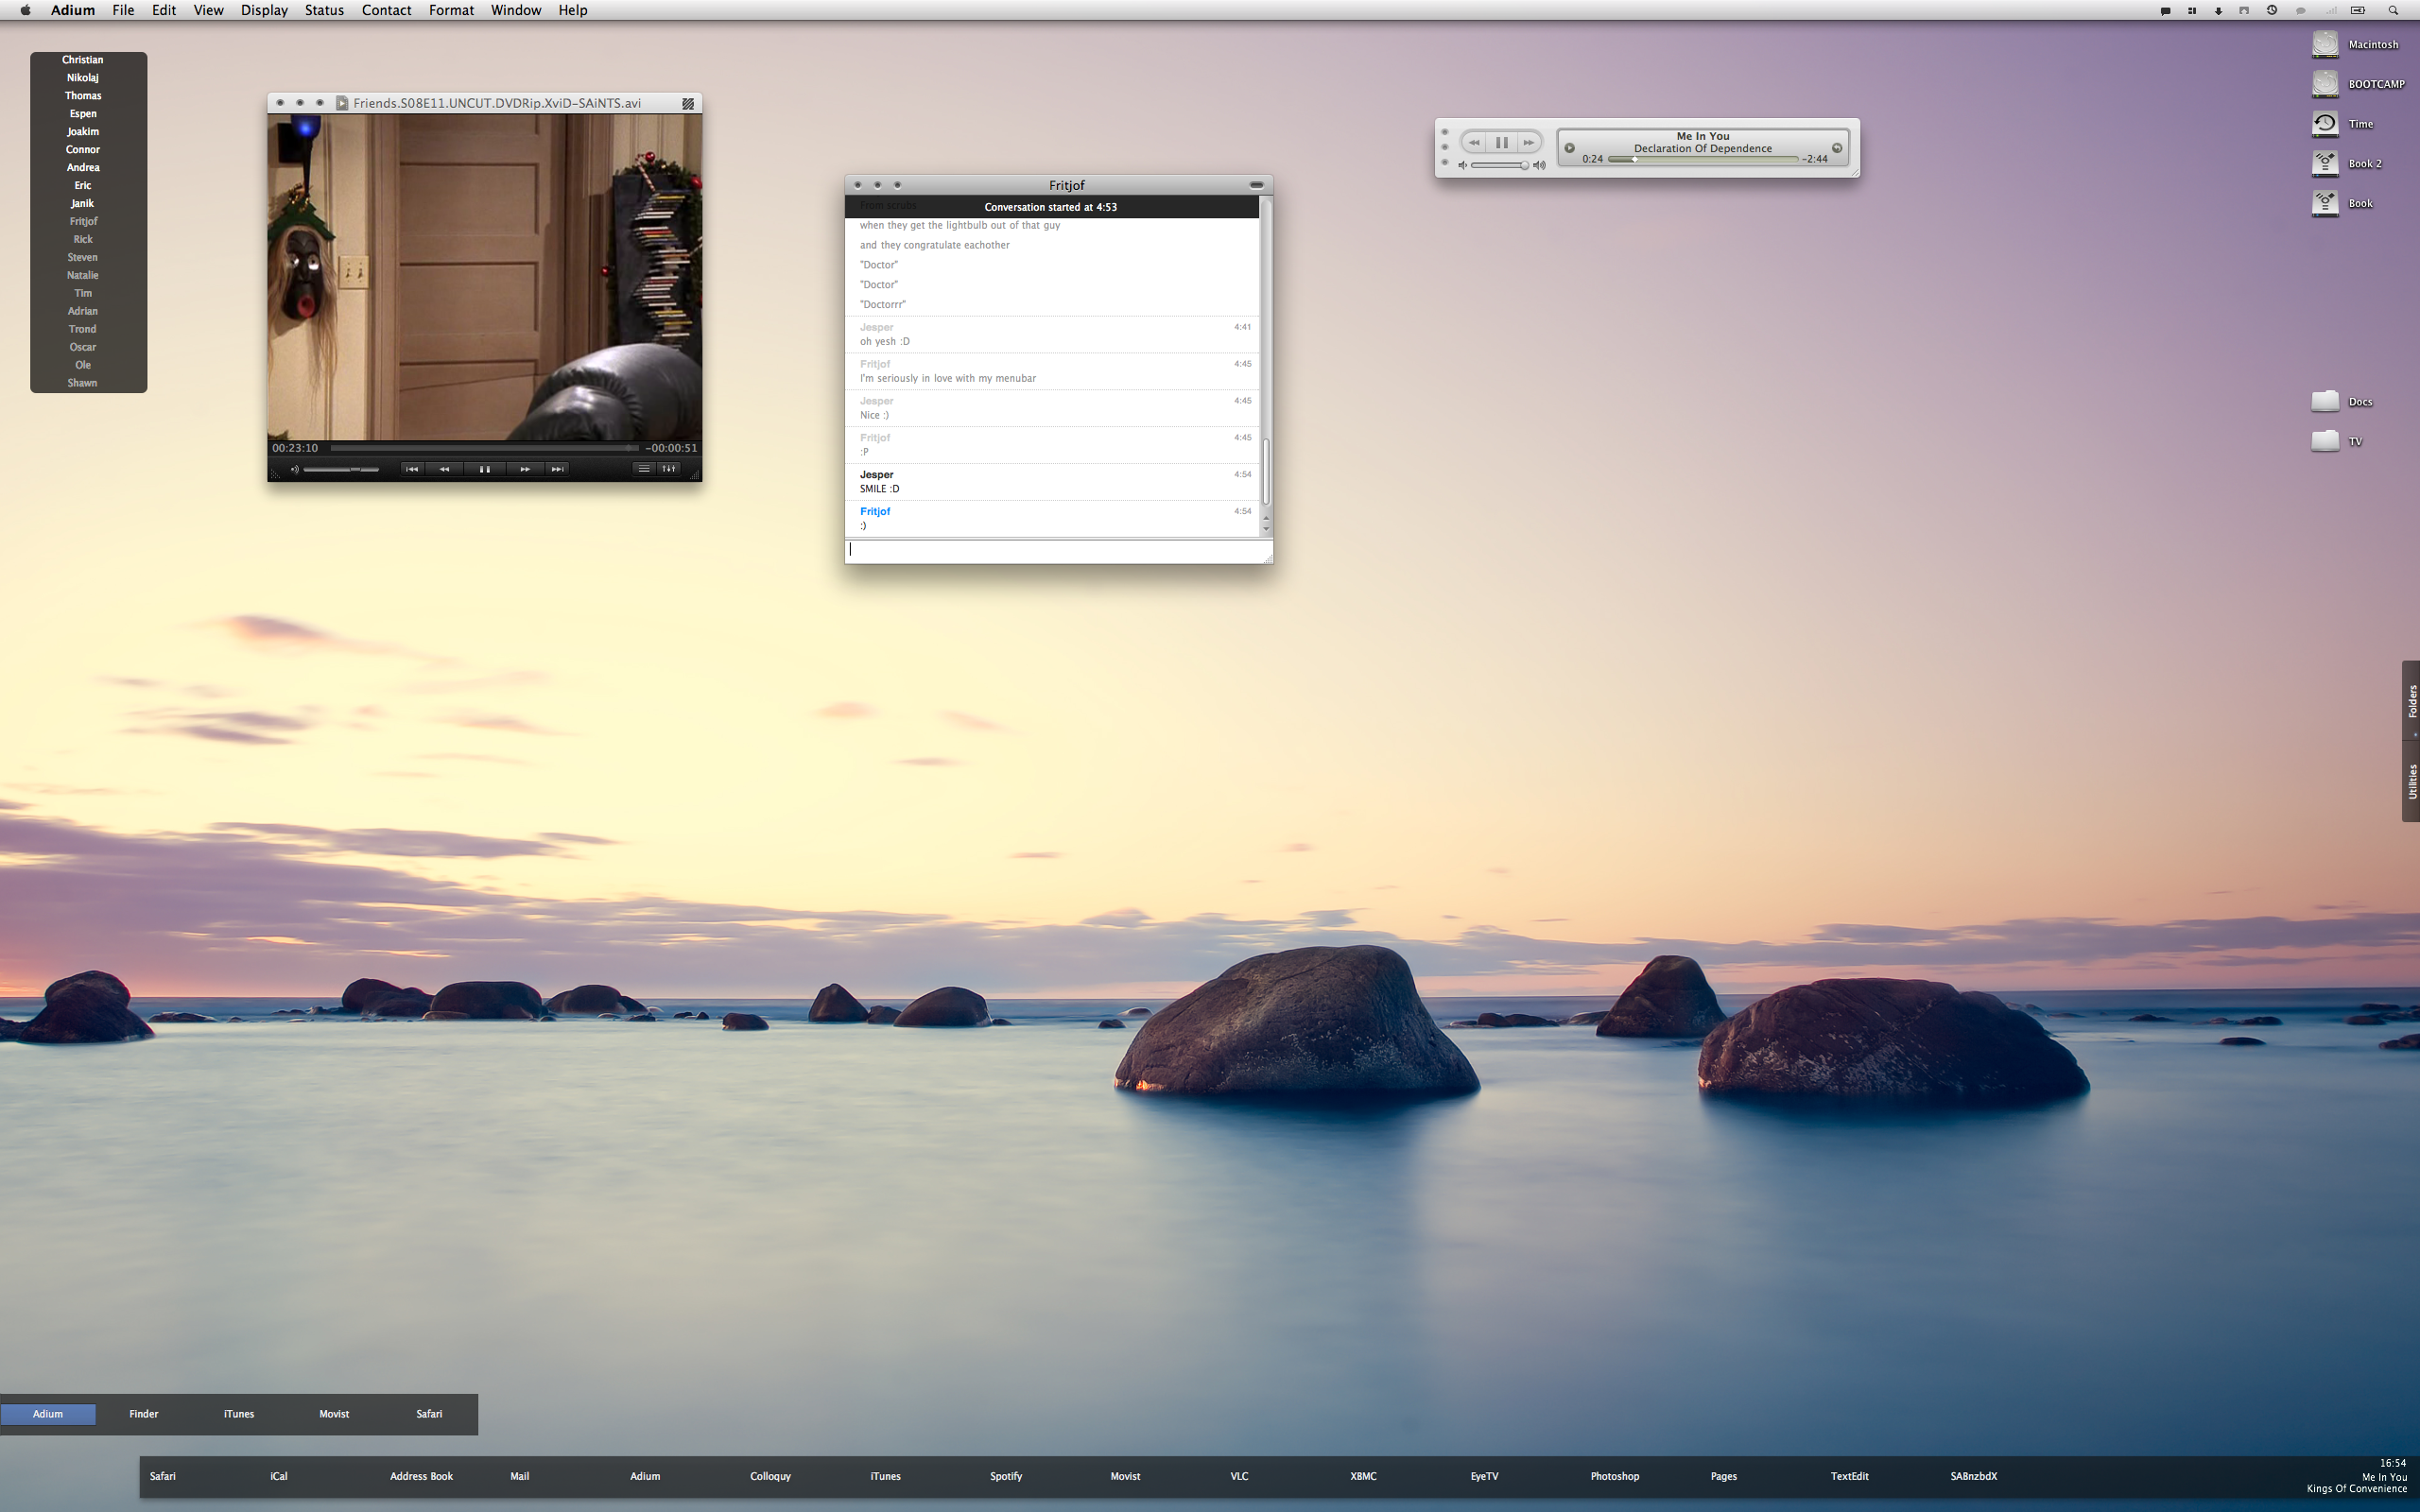Open Movist control panel equalizer icon

coord(669,469)
